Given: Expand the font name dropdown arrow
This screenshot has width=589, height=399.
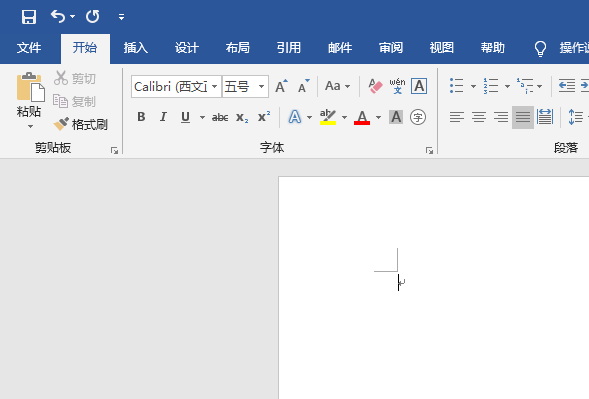Looking at the screenshot, I should [x=214, y=87].
